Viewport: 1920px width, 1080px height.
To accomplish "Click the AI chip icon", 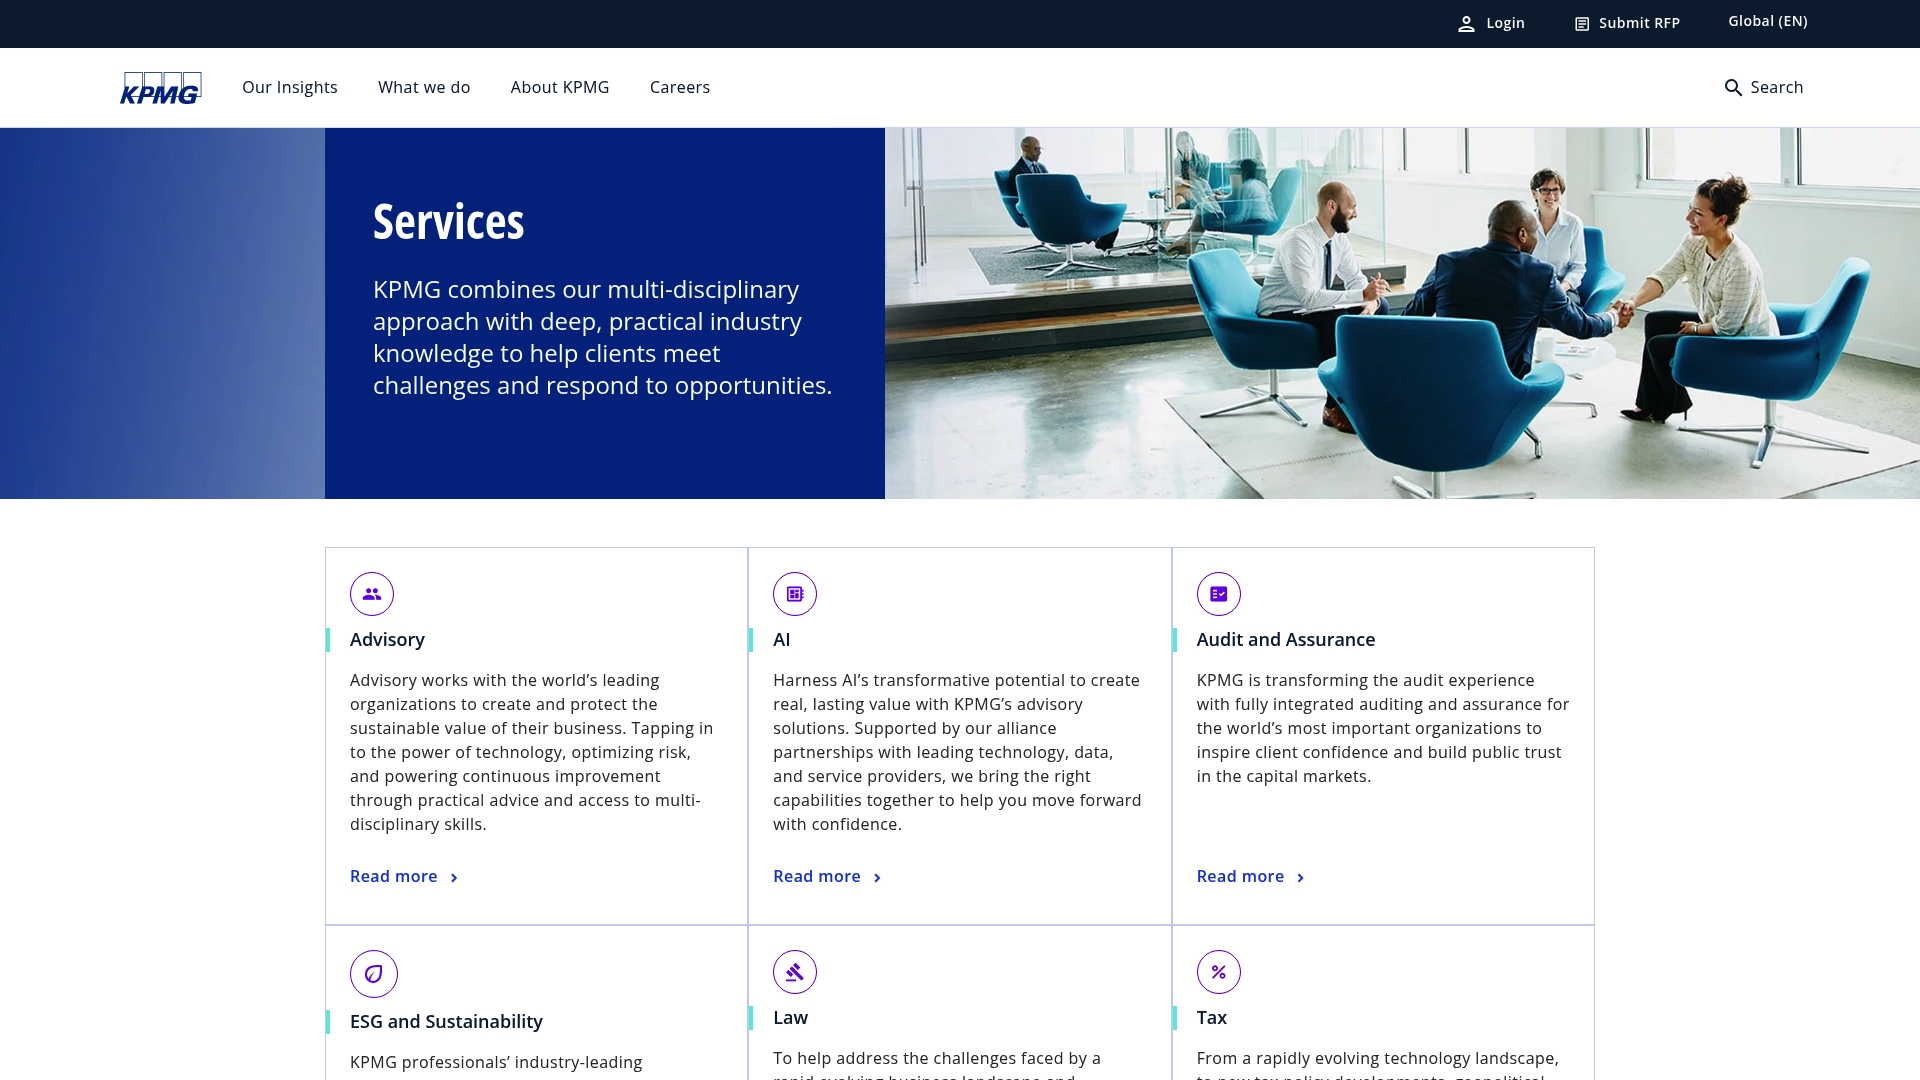I will tap(795, 594).
